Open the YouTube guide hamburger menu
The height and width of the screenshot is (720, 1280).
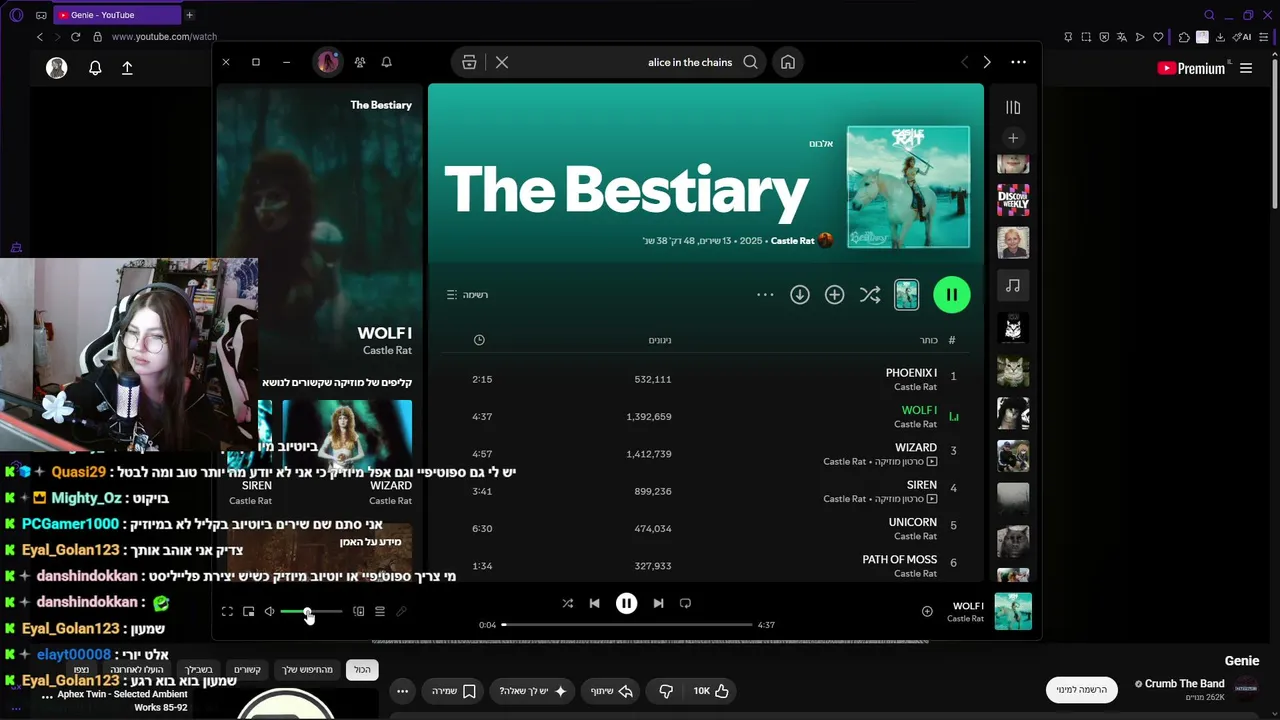tap(1246, 68)
